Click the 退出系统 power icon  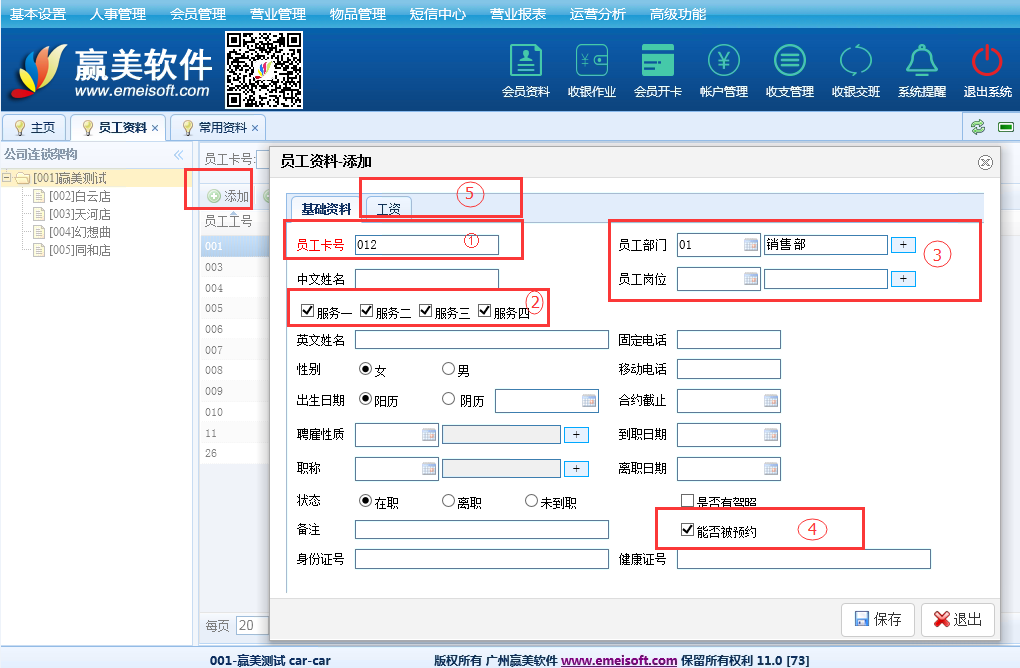click(987, 62)
